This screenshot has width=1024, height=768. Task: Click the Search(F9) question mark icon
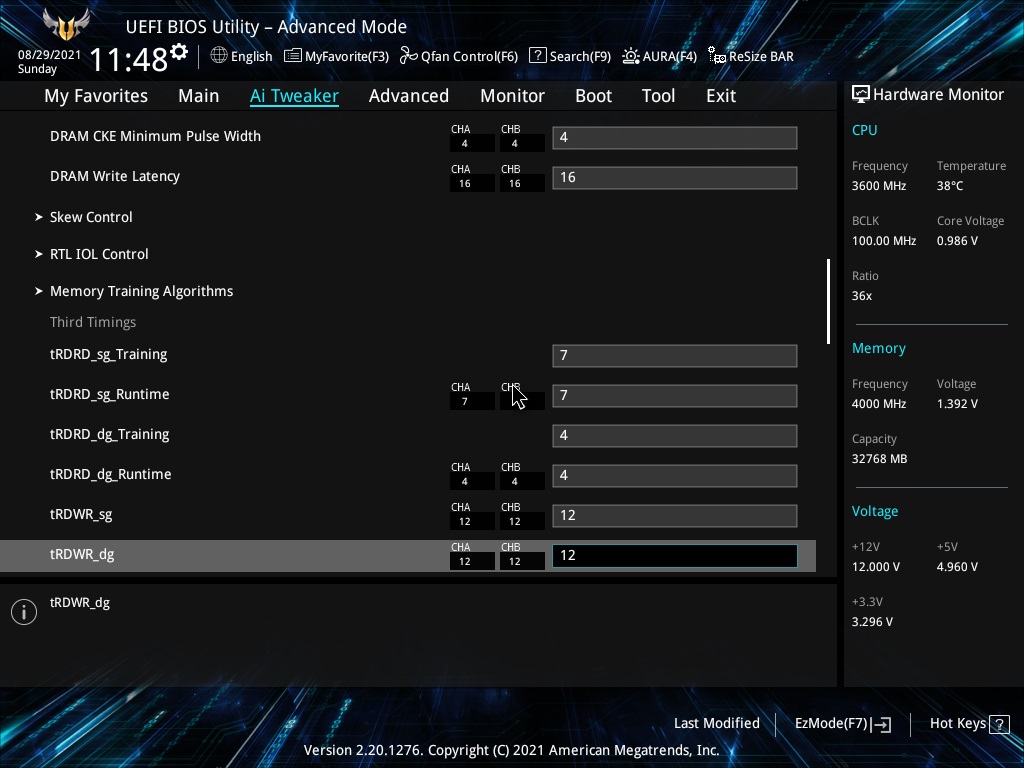click(x=537, y=56)
